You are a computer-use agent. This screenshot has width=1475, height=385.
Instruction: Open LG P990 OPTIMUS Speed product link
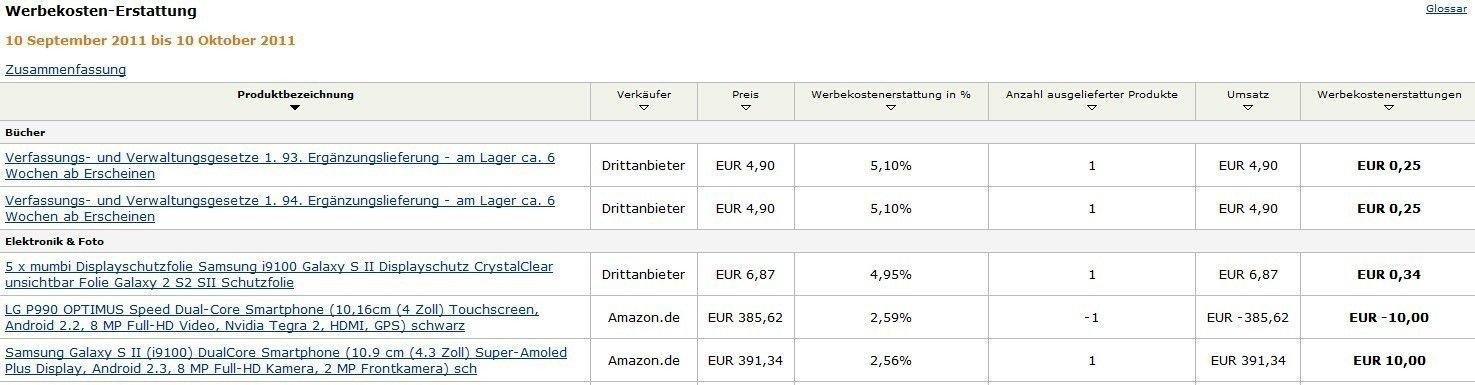272,318
